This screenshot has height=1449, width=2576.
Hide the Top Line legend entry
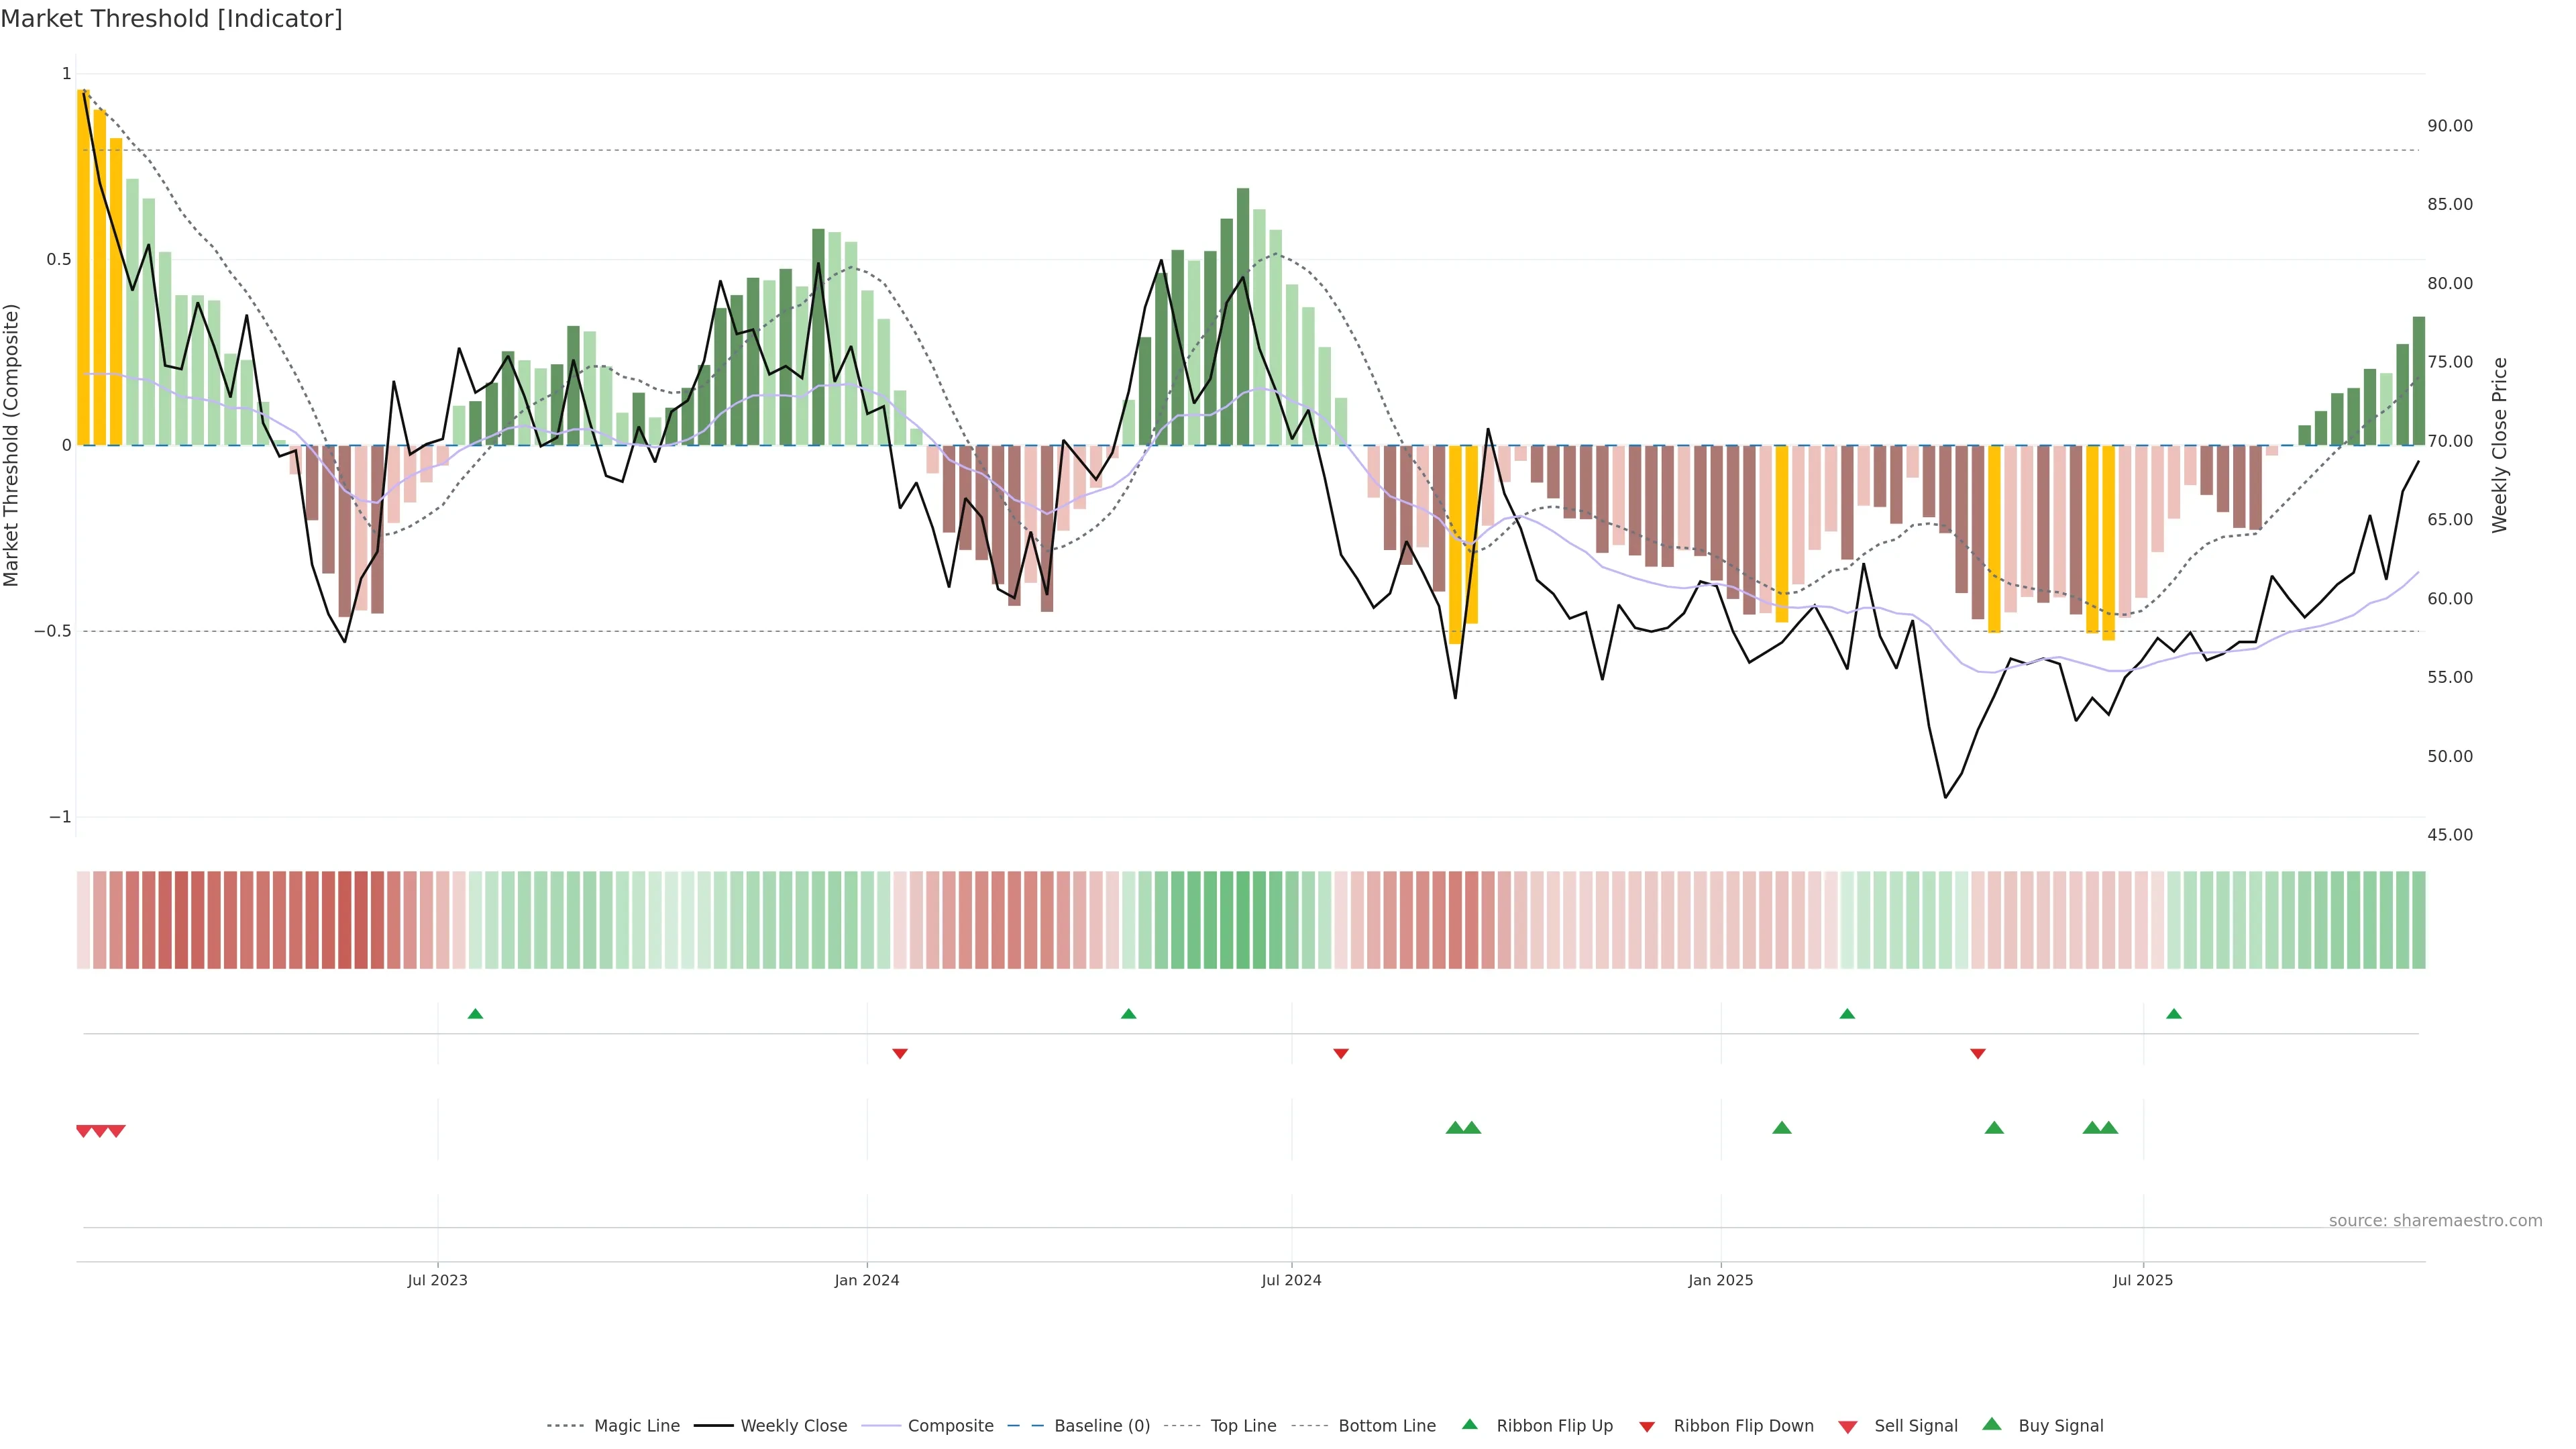click(x=1243, y=1426)
